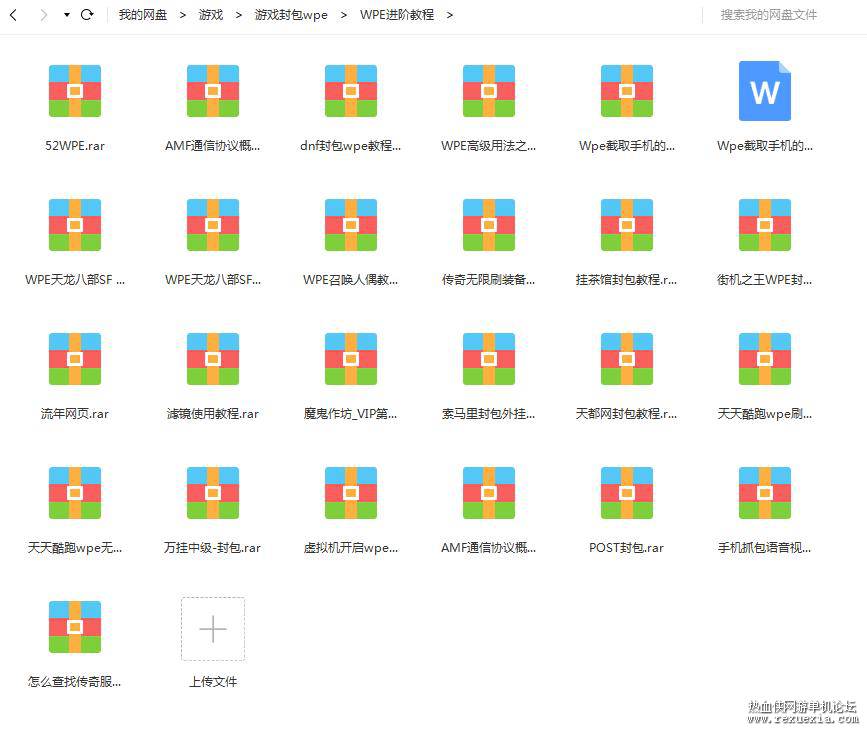Select 流年网页.rar archive icon
This screenshot has height=734, width=867.
point(75,358)
